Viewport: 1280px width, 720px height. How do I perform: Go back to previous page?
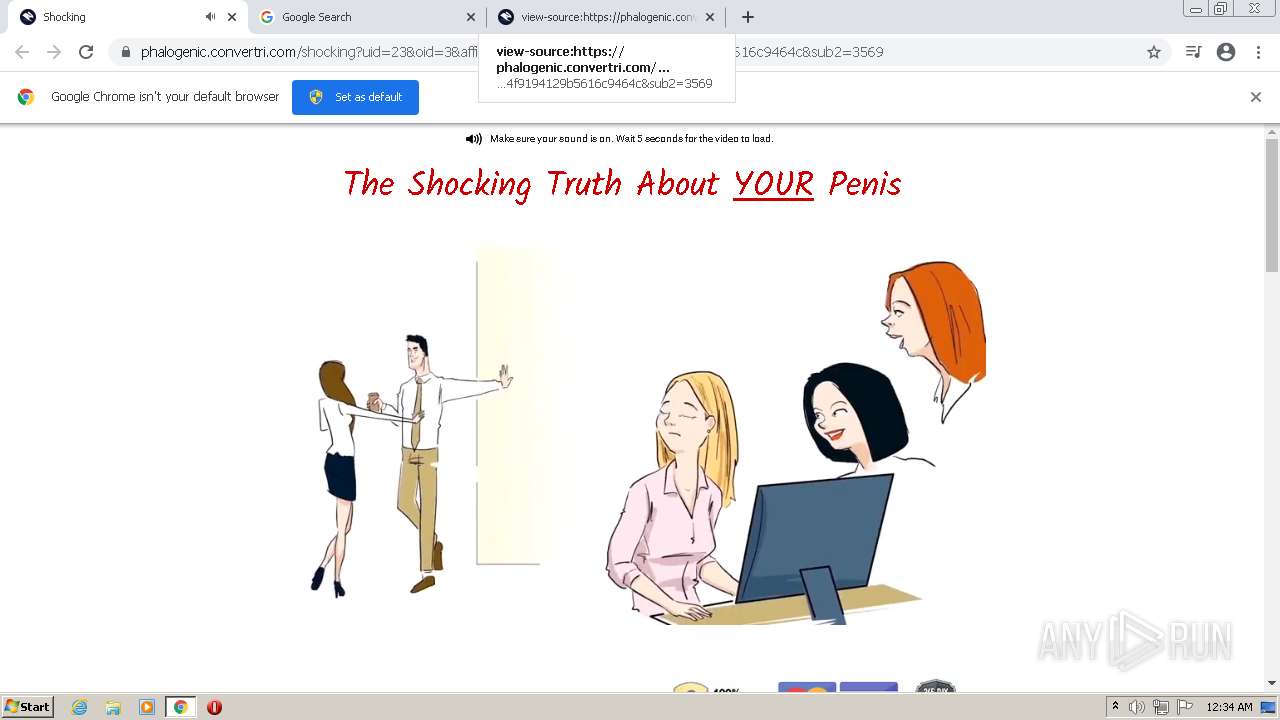(x=22, y=52)
